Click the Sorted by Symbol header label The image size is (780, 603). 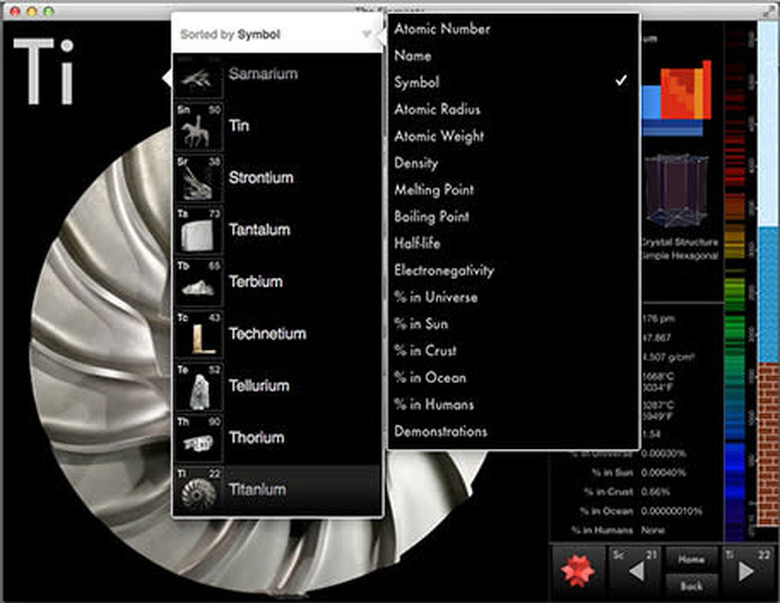point(230,34)
